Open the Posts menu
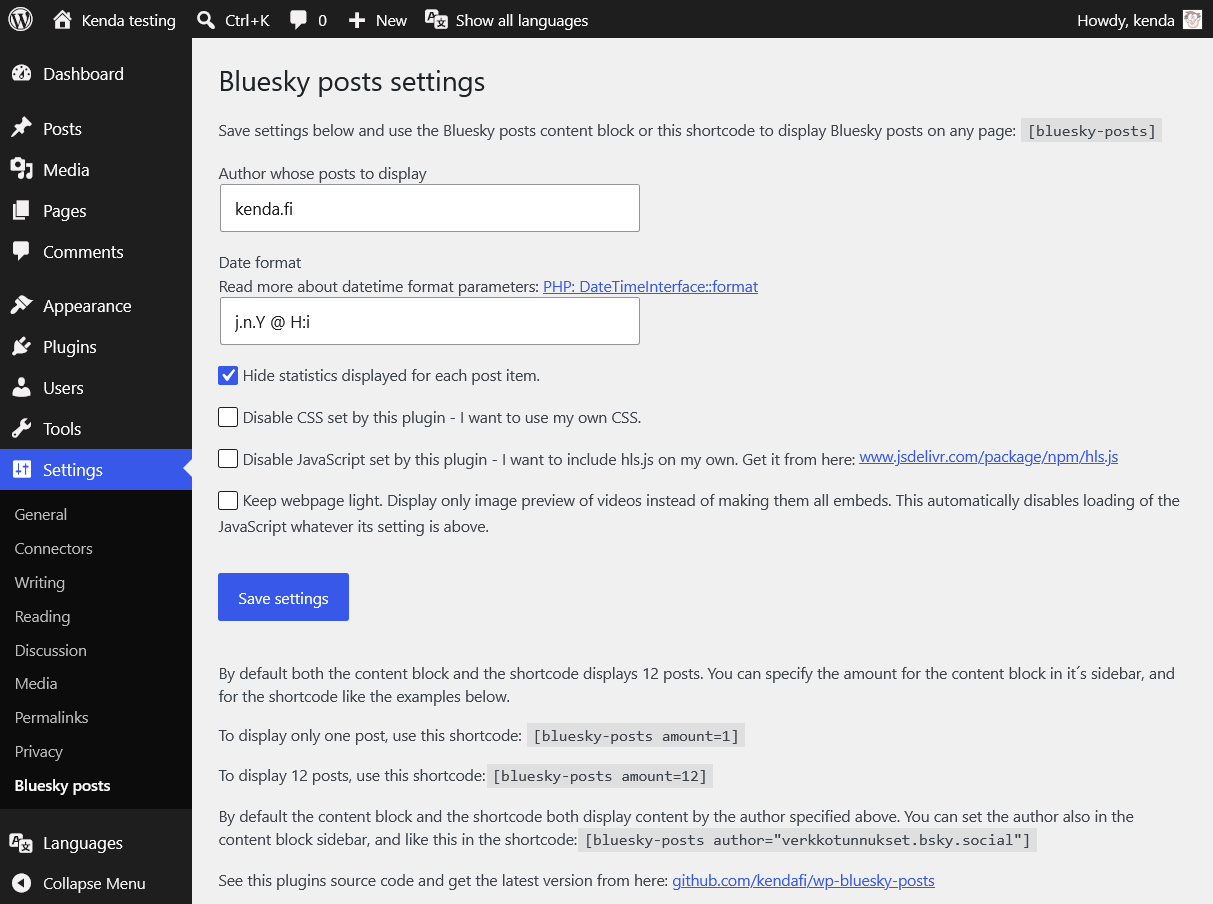 click(96, 128)
